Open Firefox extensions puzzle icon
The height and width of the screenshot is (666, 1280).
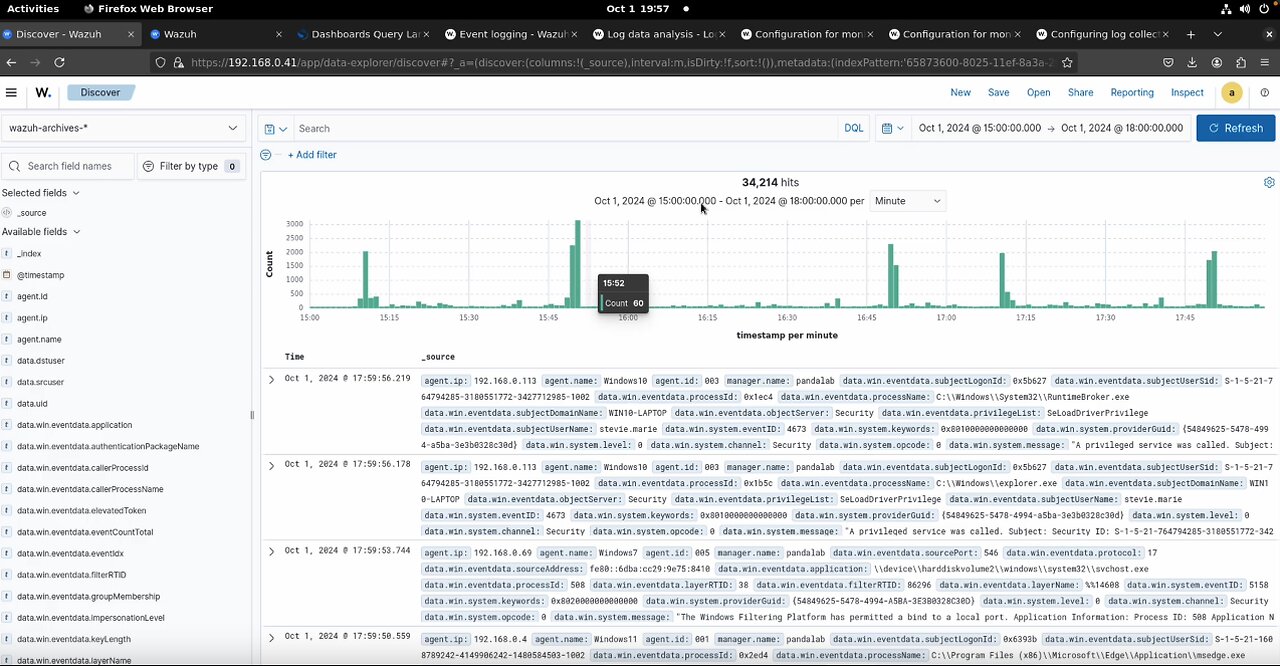coord(1242,62)
